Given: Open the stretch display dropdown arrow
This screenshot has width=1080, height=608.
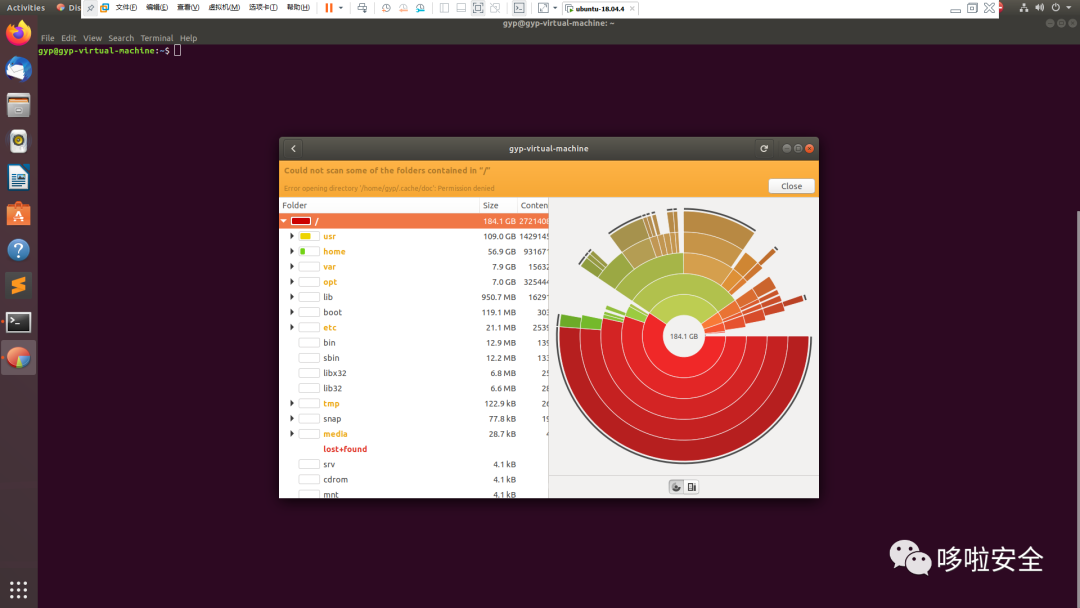Looking at the screenshot, I should click(x=555, y=8).
